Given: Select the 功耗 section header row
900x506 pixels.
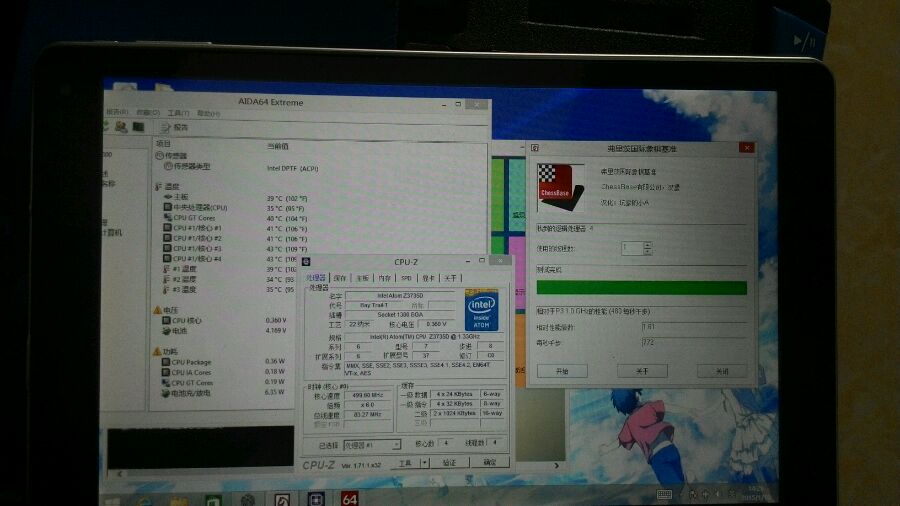Looking at the screenshot, I should pos(165,351).
